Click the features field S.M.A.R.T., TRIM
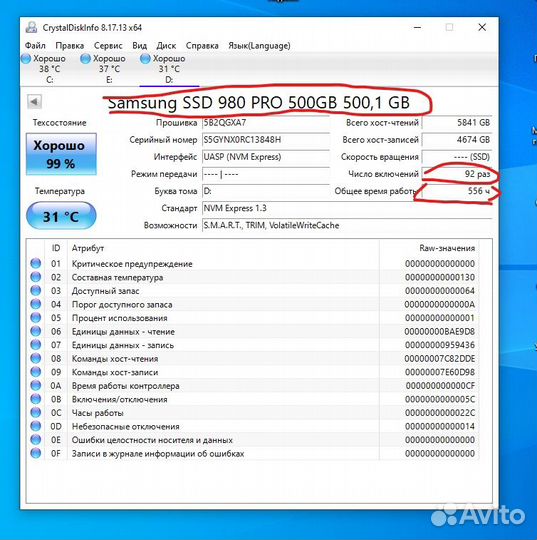Screen dimensions: 537x540 click(x=347, y=226)
